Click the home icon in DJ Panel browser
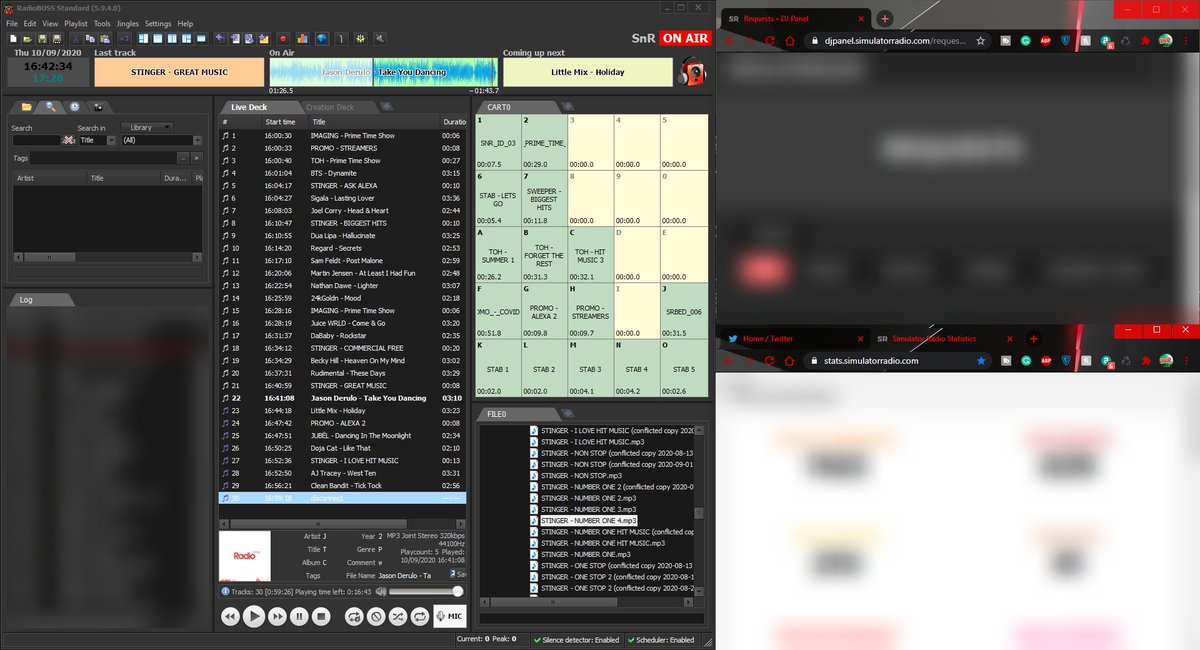This screenshot has width=1200, height=650. tap(791, 41)
